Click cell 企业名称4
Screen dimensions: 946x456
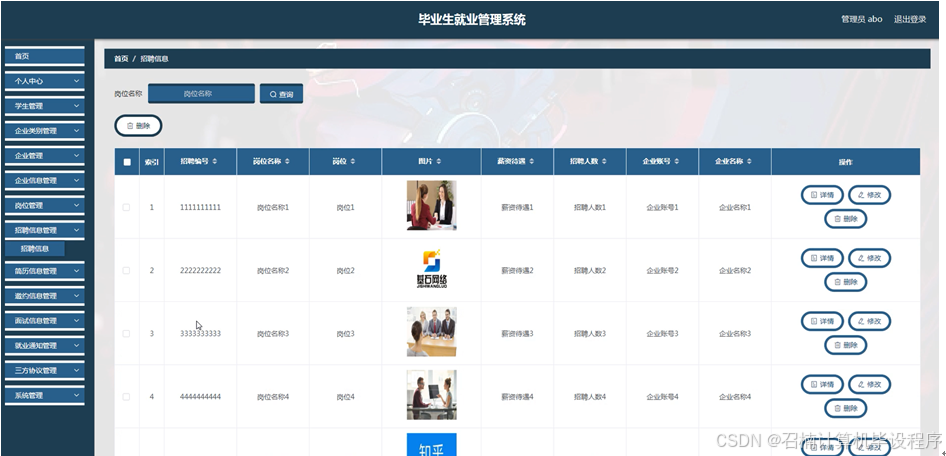coord(735,397)
